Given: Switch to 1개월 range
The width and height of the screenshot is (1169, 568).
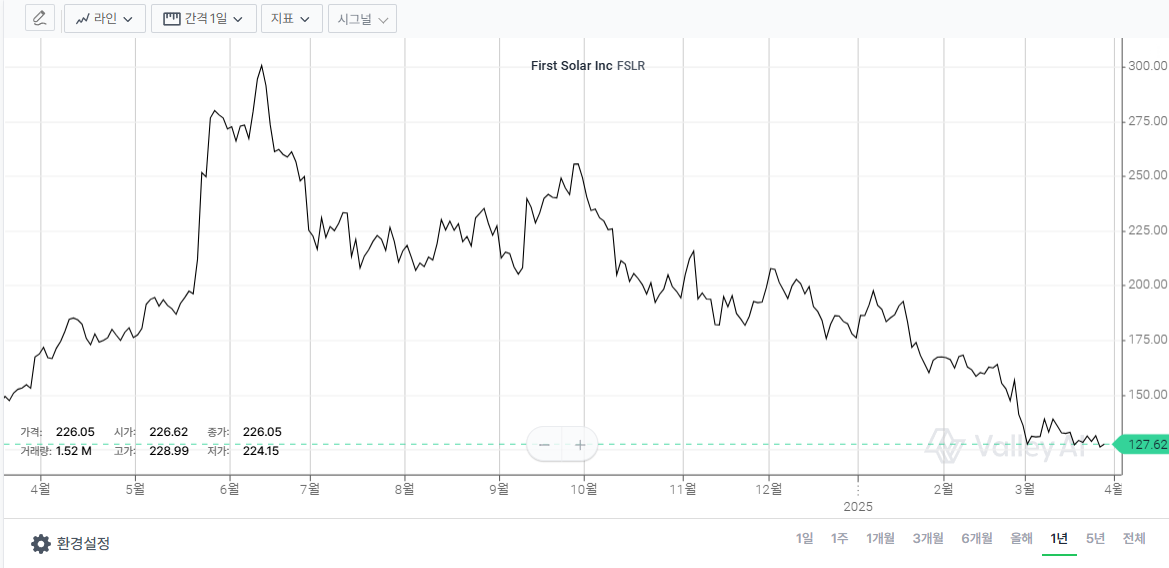Looking at the screenshot, I should (880, 538).
